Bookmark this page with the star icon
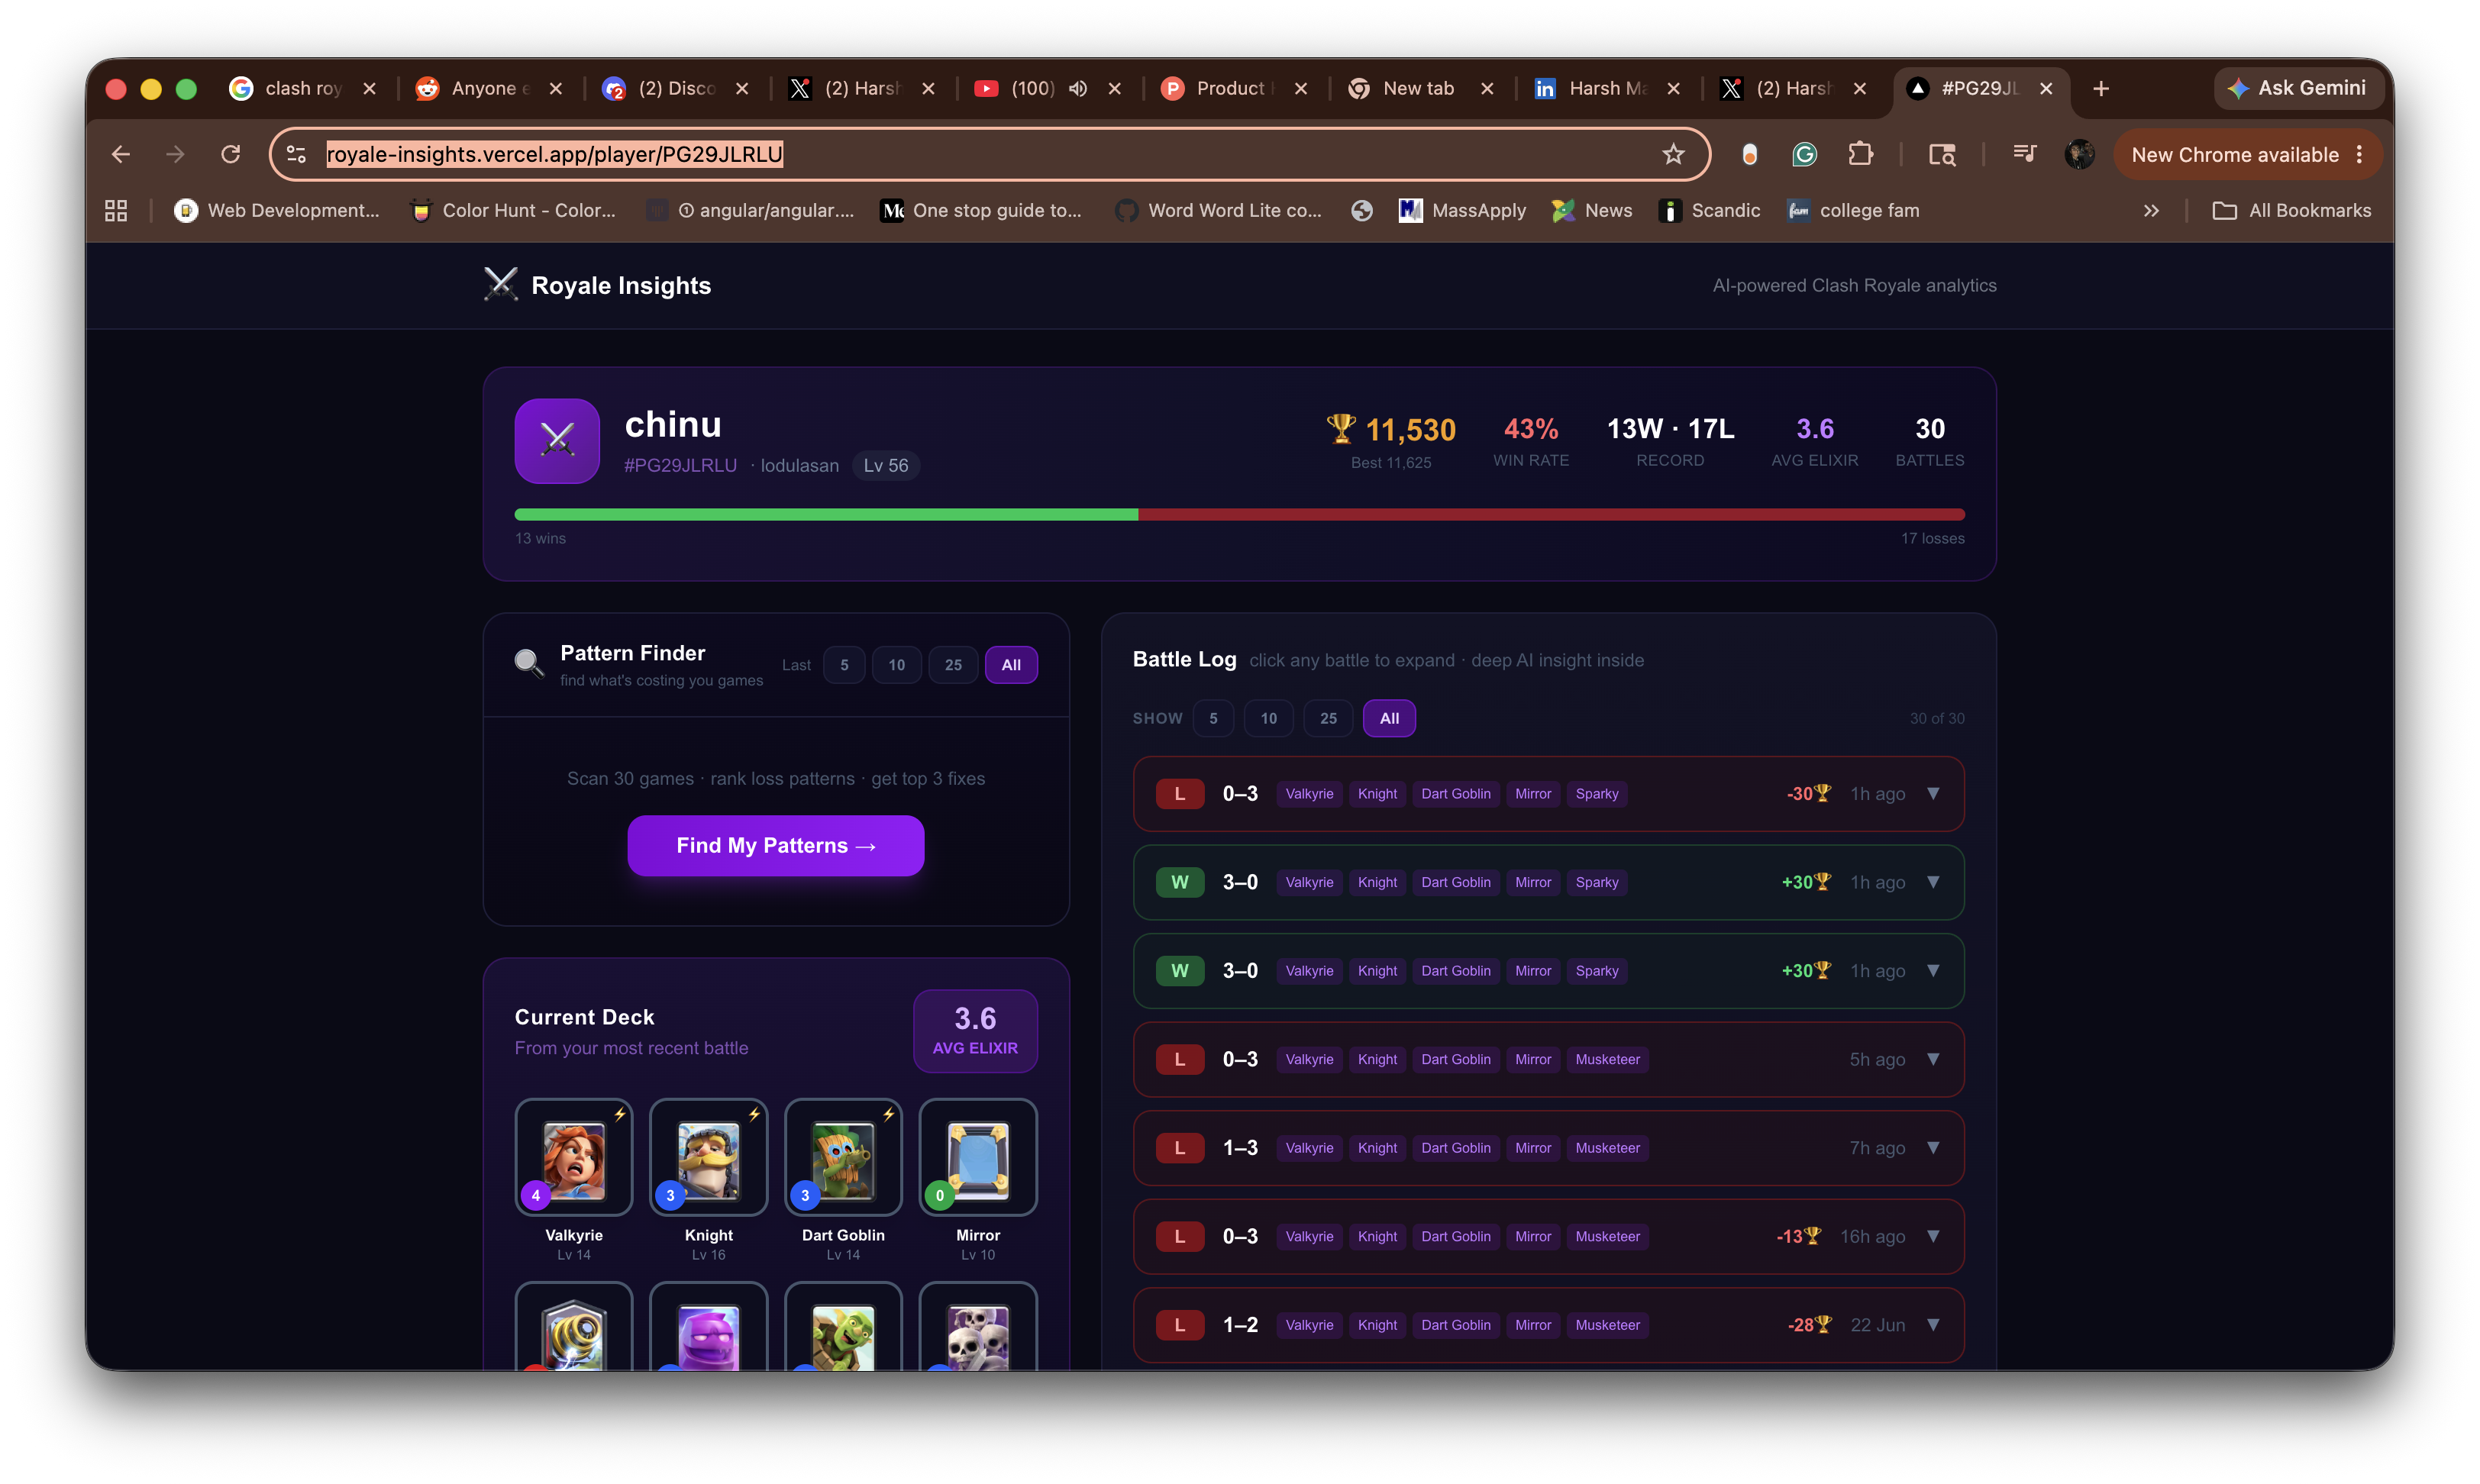 [1673, 154]
